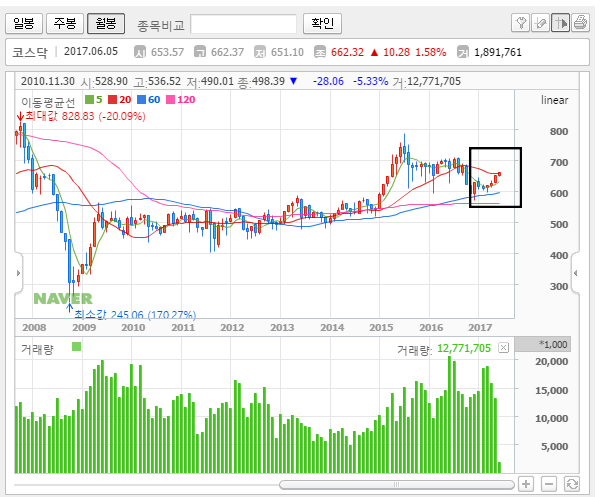Viewport: 616px width, 497px height.
Task: Click the low price icon beside 651.10
Action: 260,52
